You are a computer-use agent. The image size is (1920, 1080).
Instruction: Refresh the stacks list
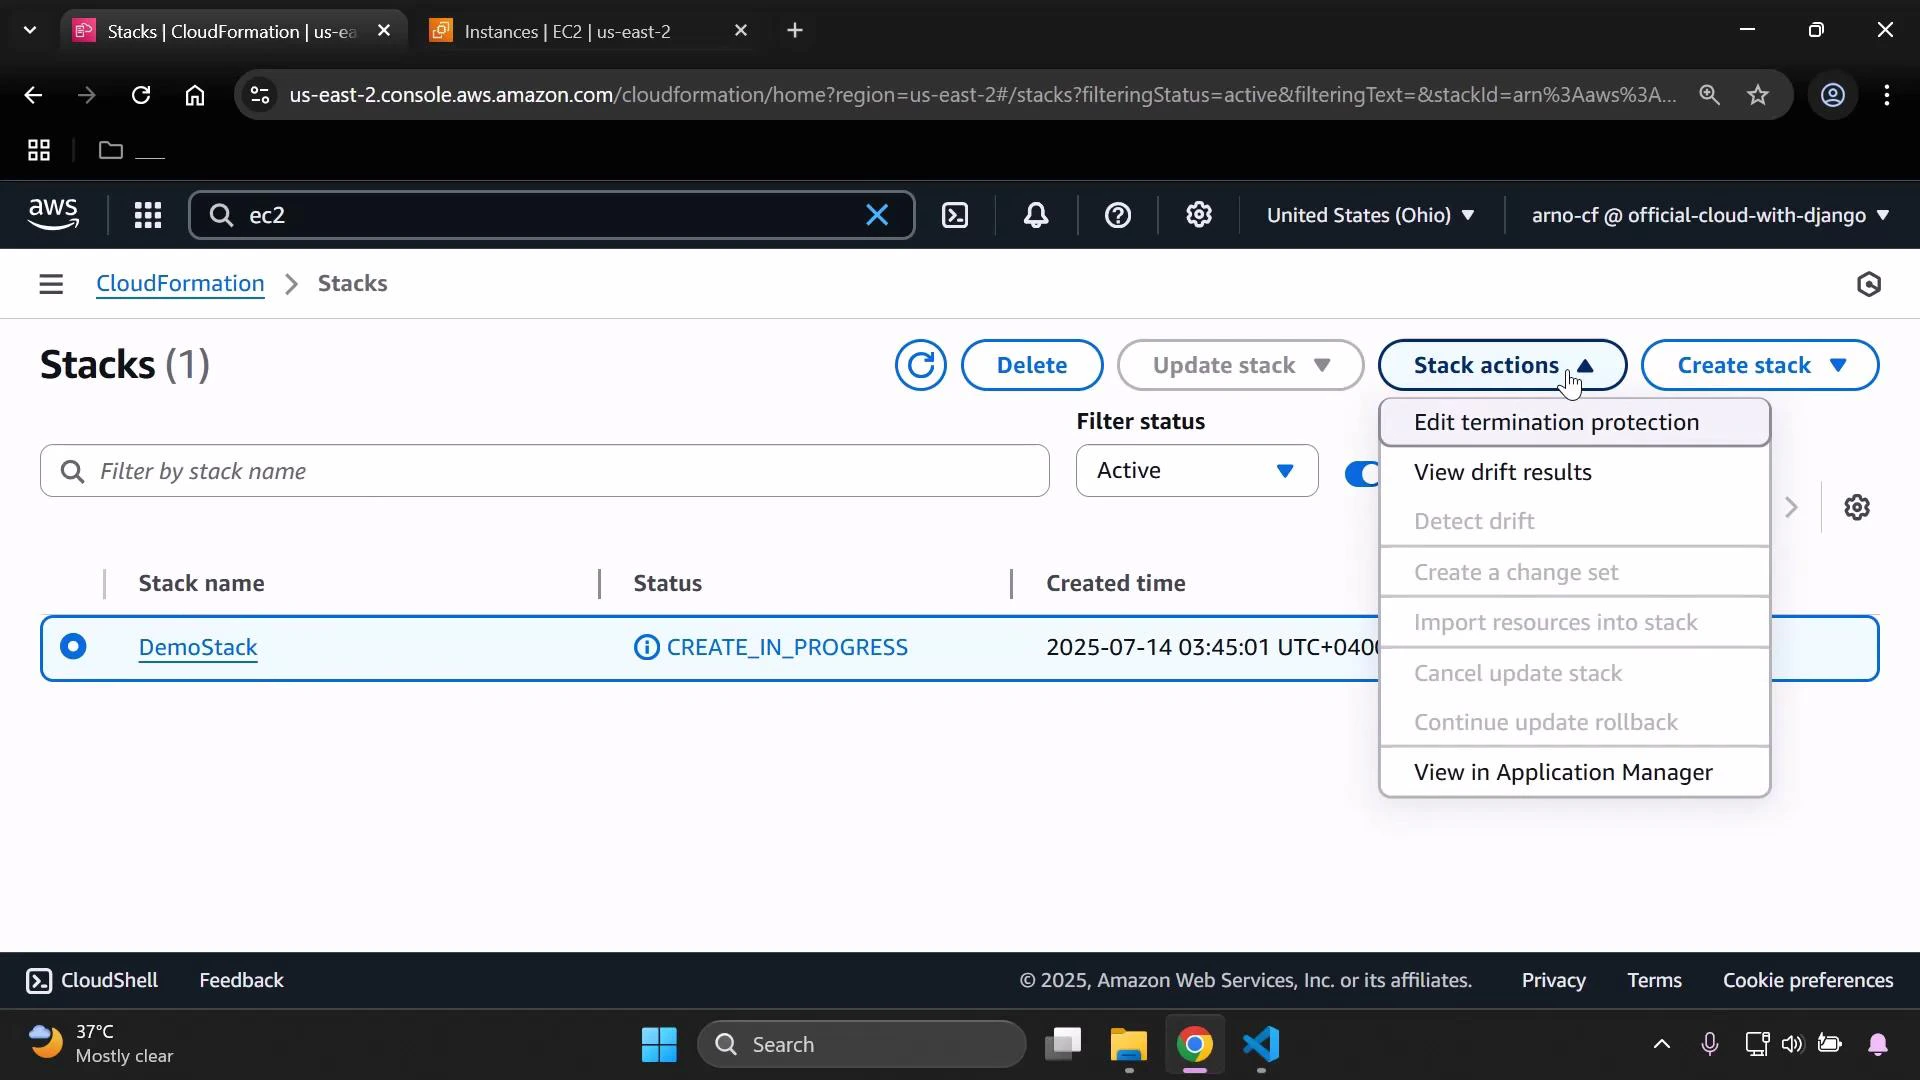(x=920, y=365)
